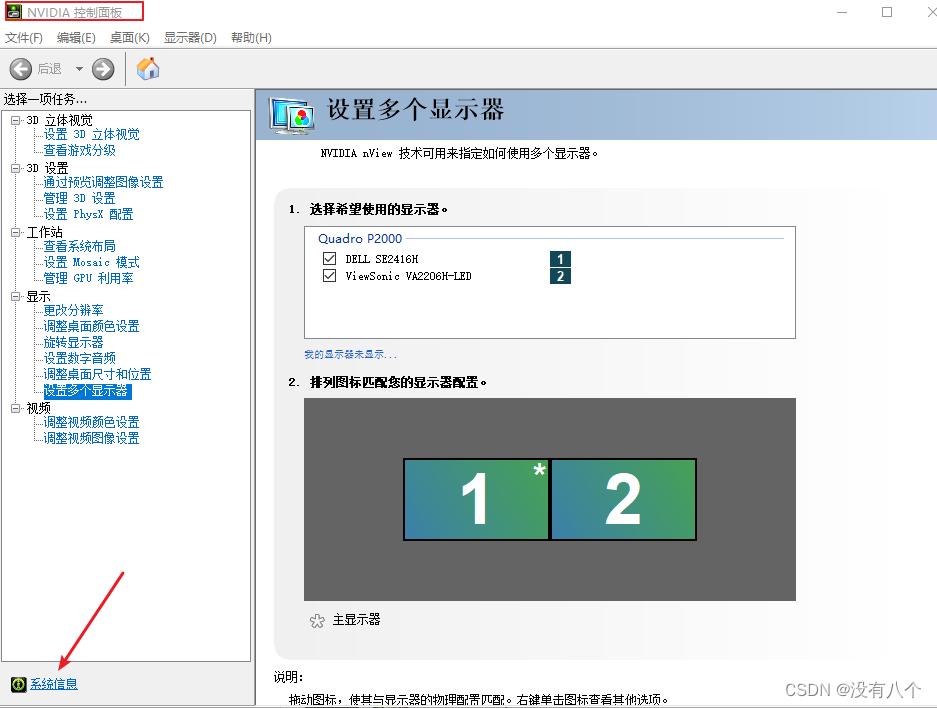Image resolution: width=937 pixels, height=708 pixels.
Task: Click the 设置多个显示器 header monitor icon
Action: (x=292, y=115)
